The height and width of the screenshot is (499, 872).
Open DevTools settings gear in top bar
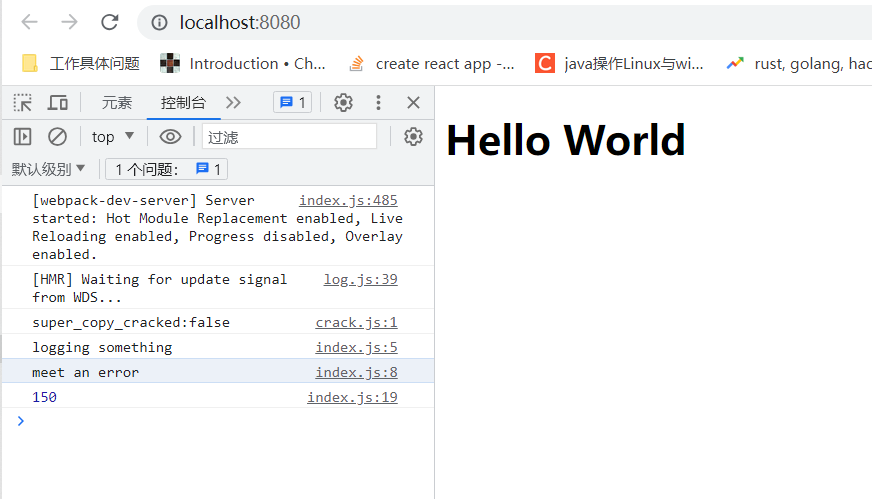(343, 103)
